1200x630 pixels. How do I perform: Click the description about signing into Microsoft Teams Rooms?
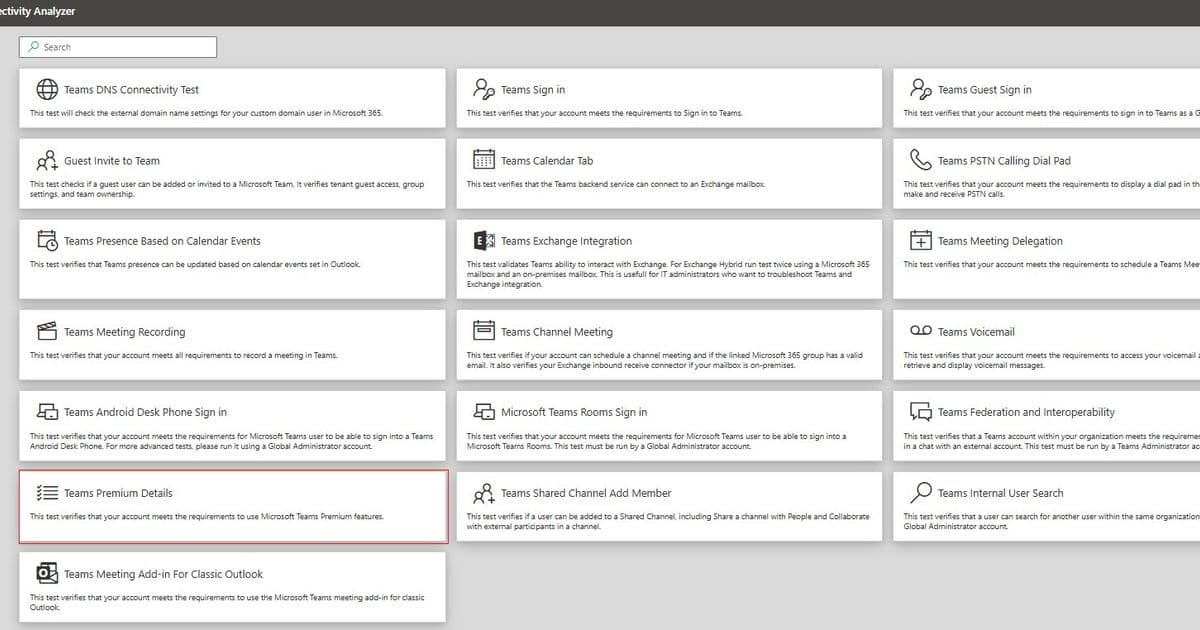[x=657, y=441]
